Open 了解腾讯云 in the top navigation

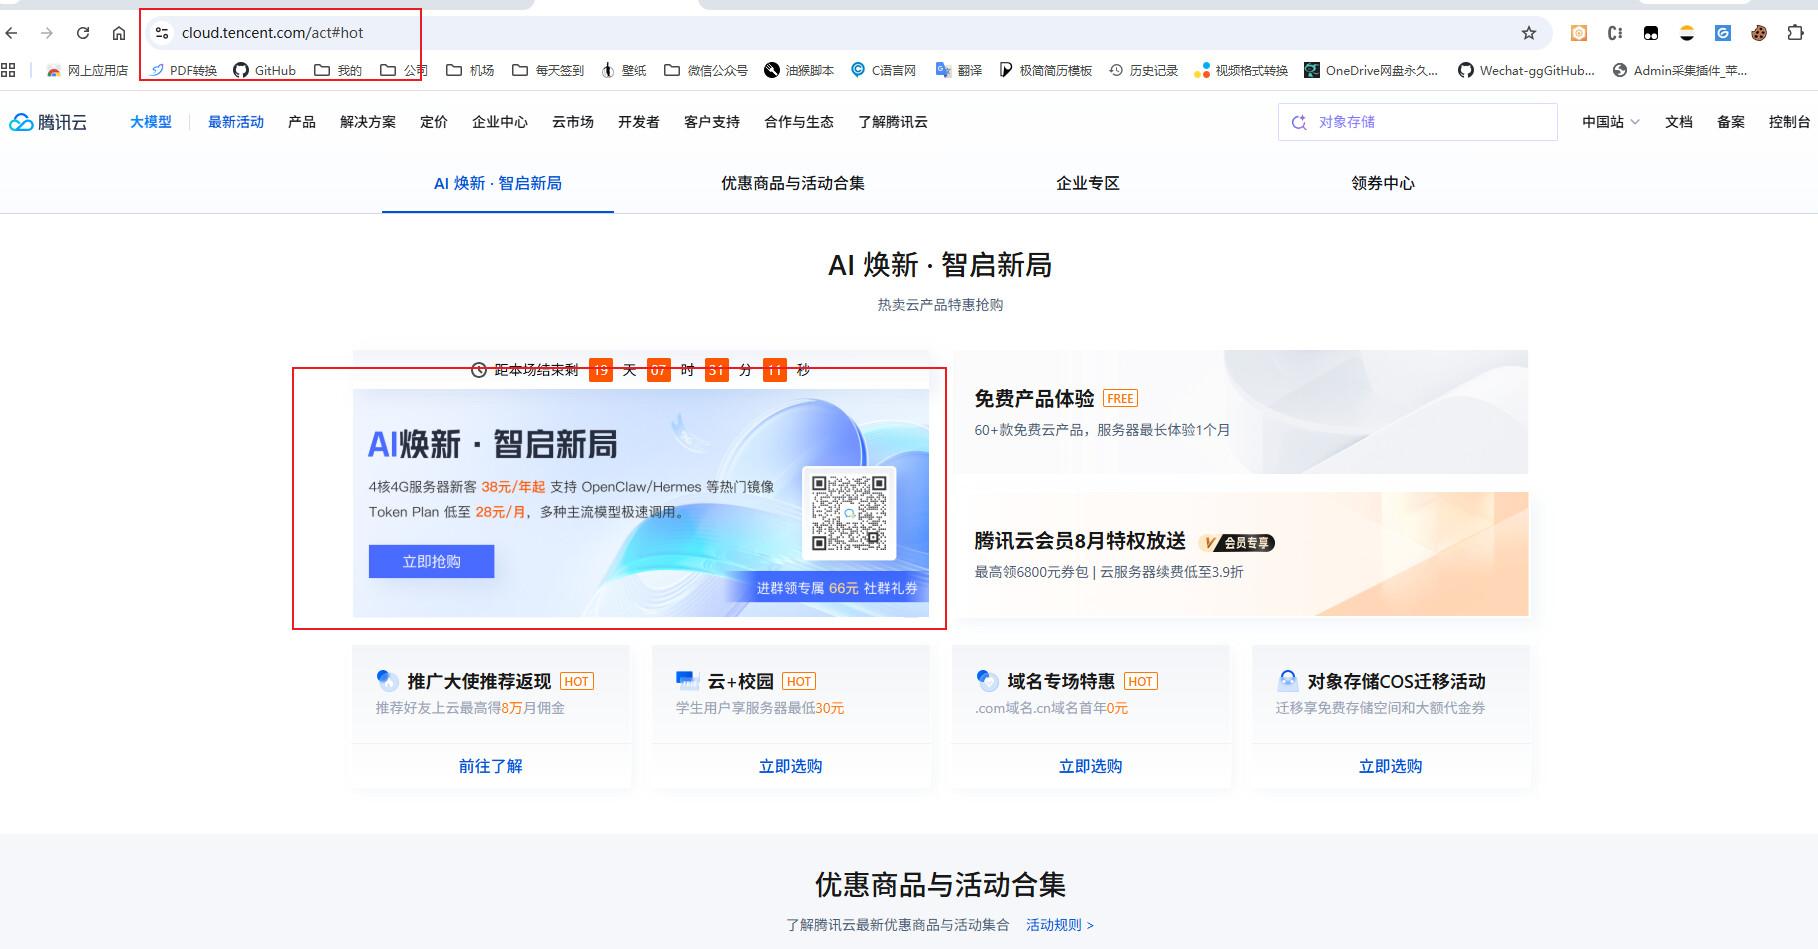pyautogui.click(x=893, y=122)
